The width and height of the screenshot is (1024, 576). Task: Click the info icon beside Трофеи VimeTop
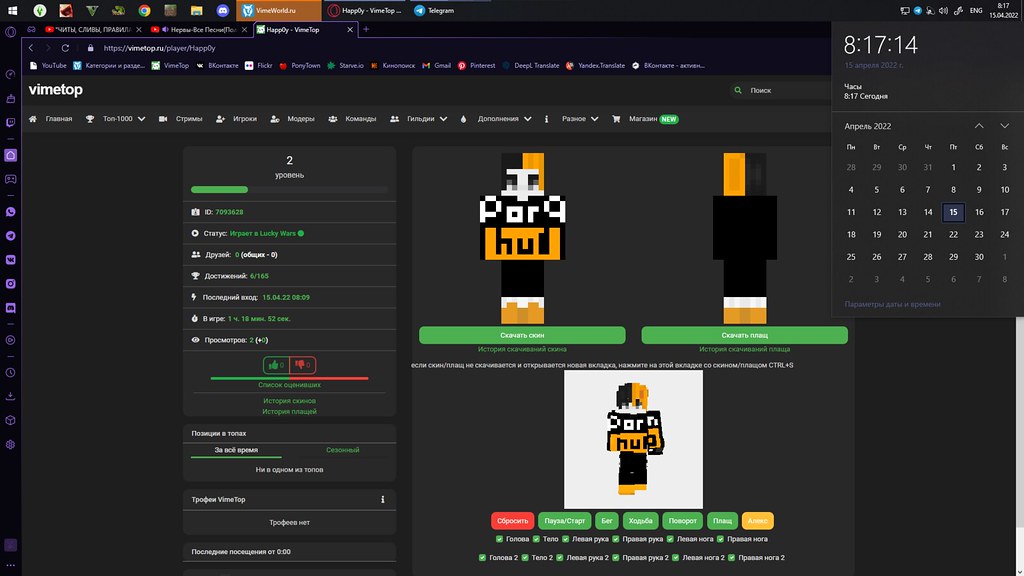tap(382, 499)
